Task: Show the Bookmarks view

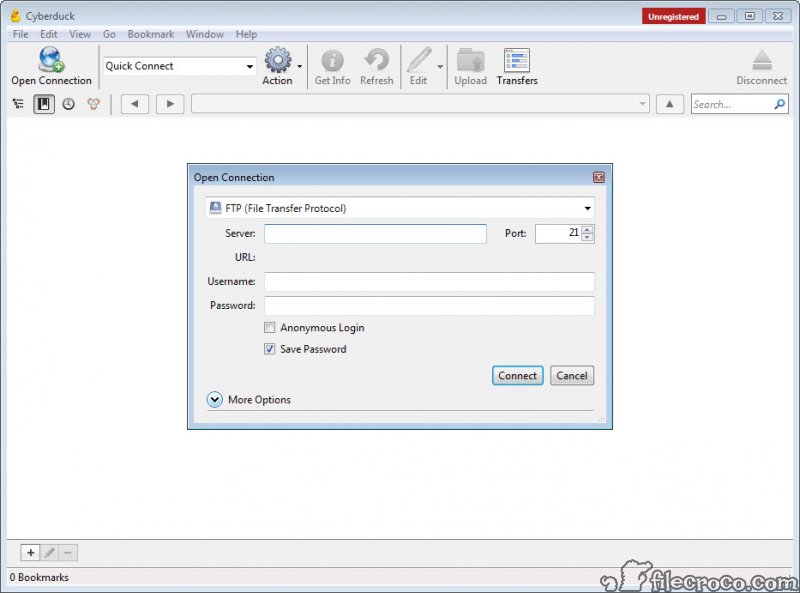Action: coord(44,104)
